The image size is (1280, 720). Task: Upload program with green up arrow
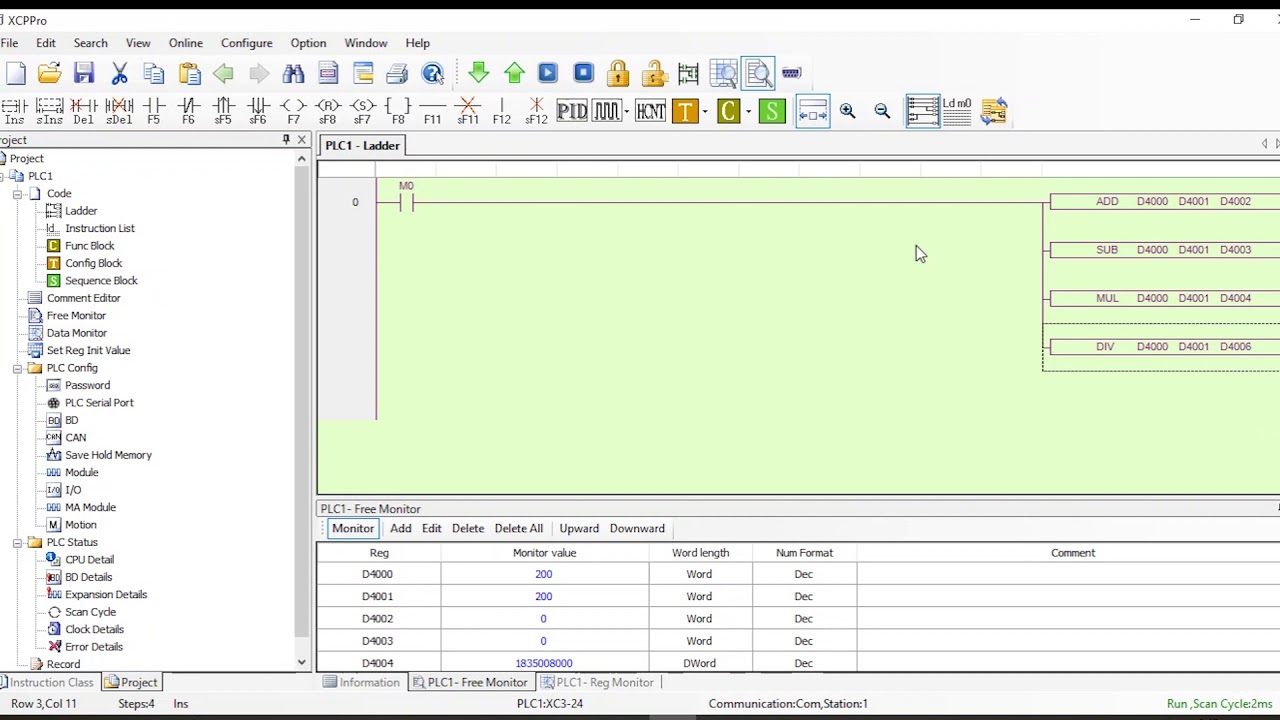(514, 73)
